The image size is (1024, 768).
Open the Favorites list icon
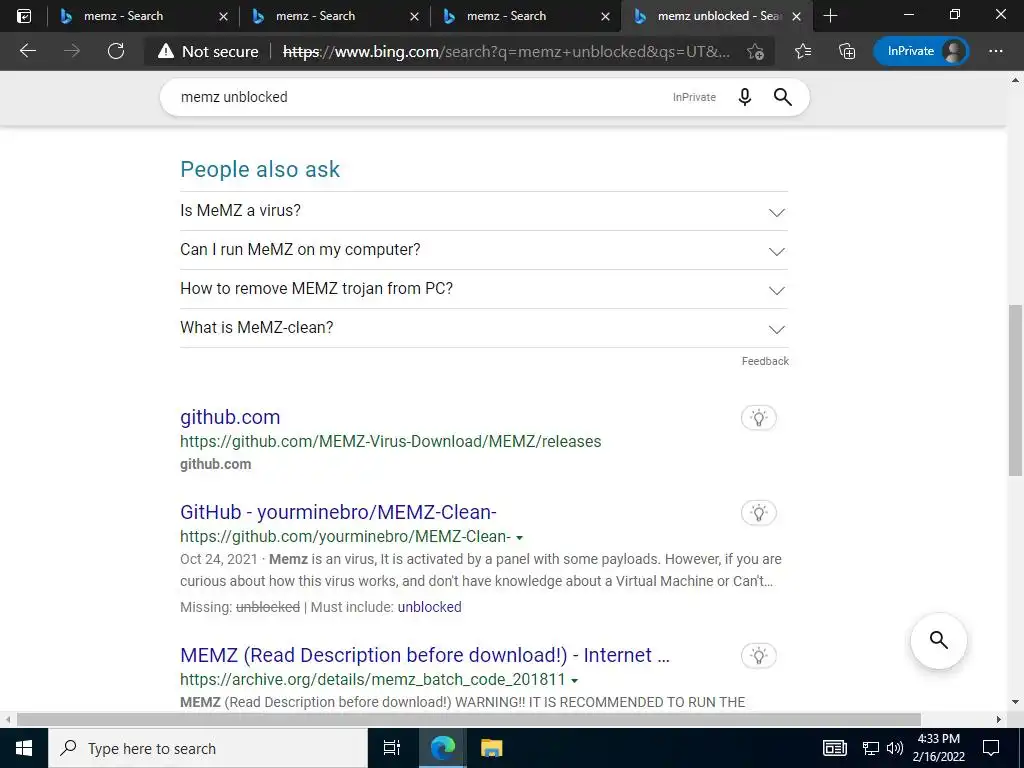click(803, 51)
